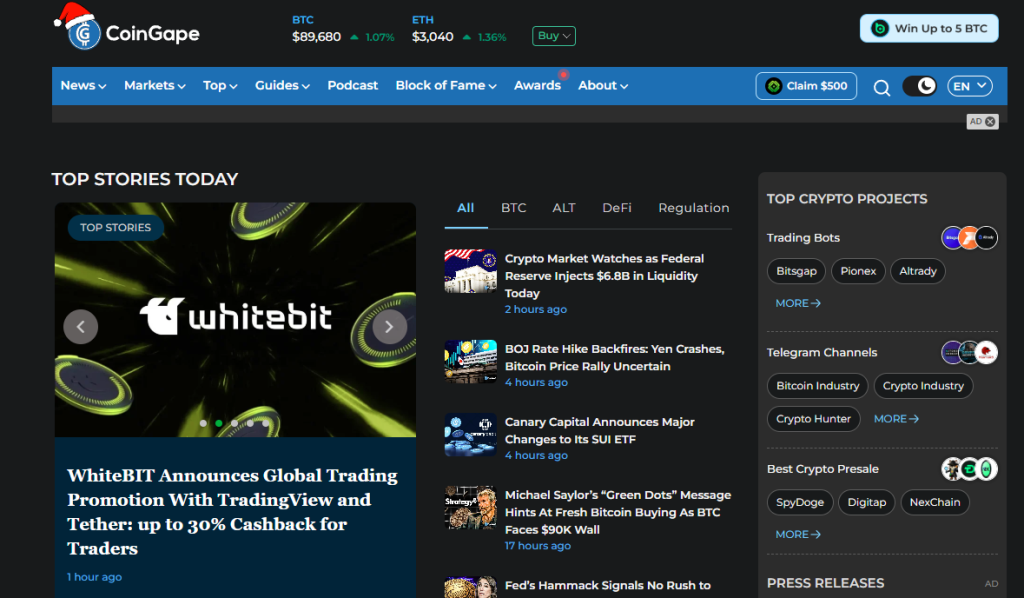Expand the Top menu

pyautogui.click(x=219, y=86)
